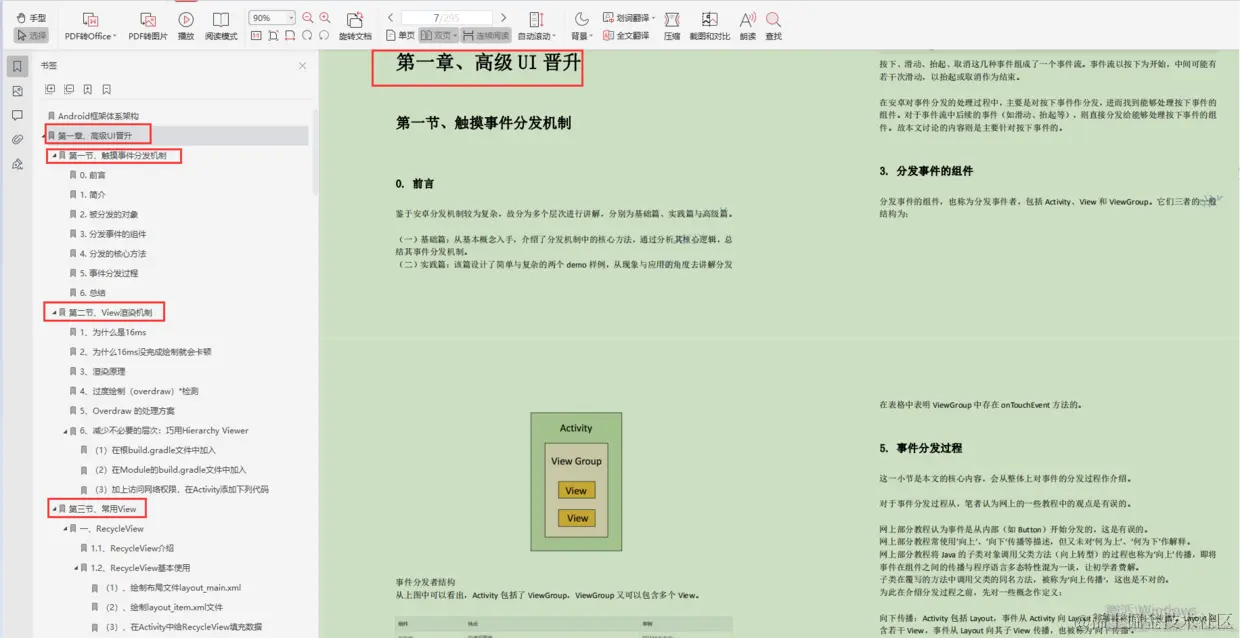Click the page number input field
This screenshot has height=638, width=1240.
pyautogui.click(x=446, y=18)
